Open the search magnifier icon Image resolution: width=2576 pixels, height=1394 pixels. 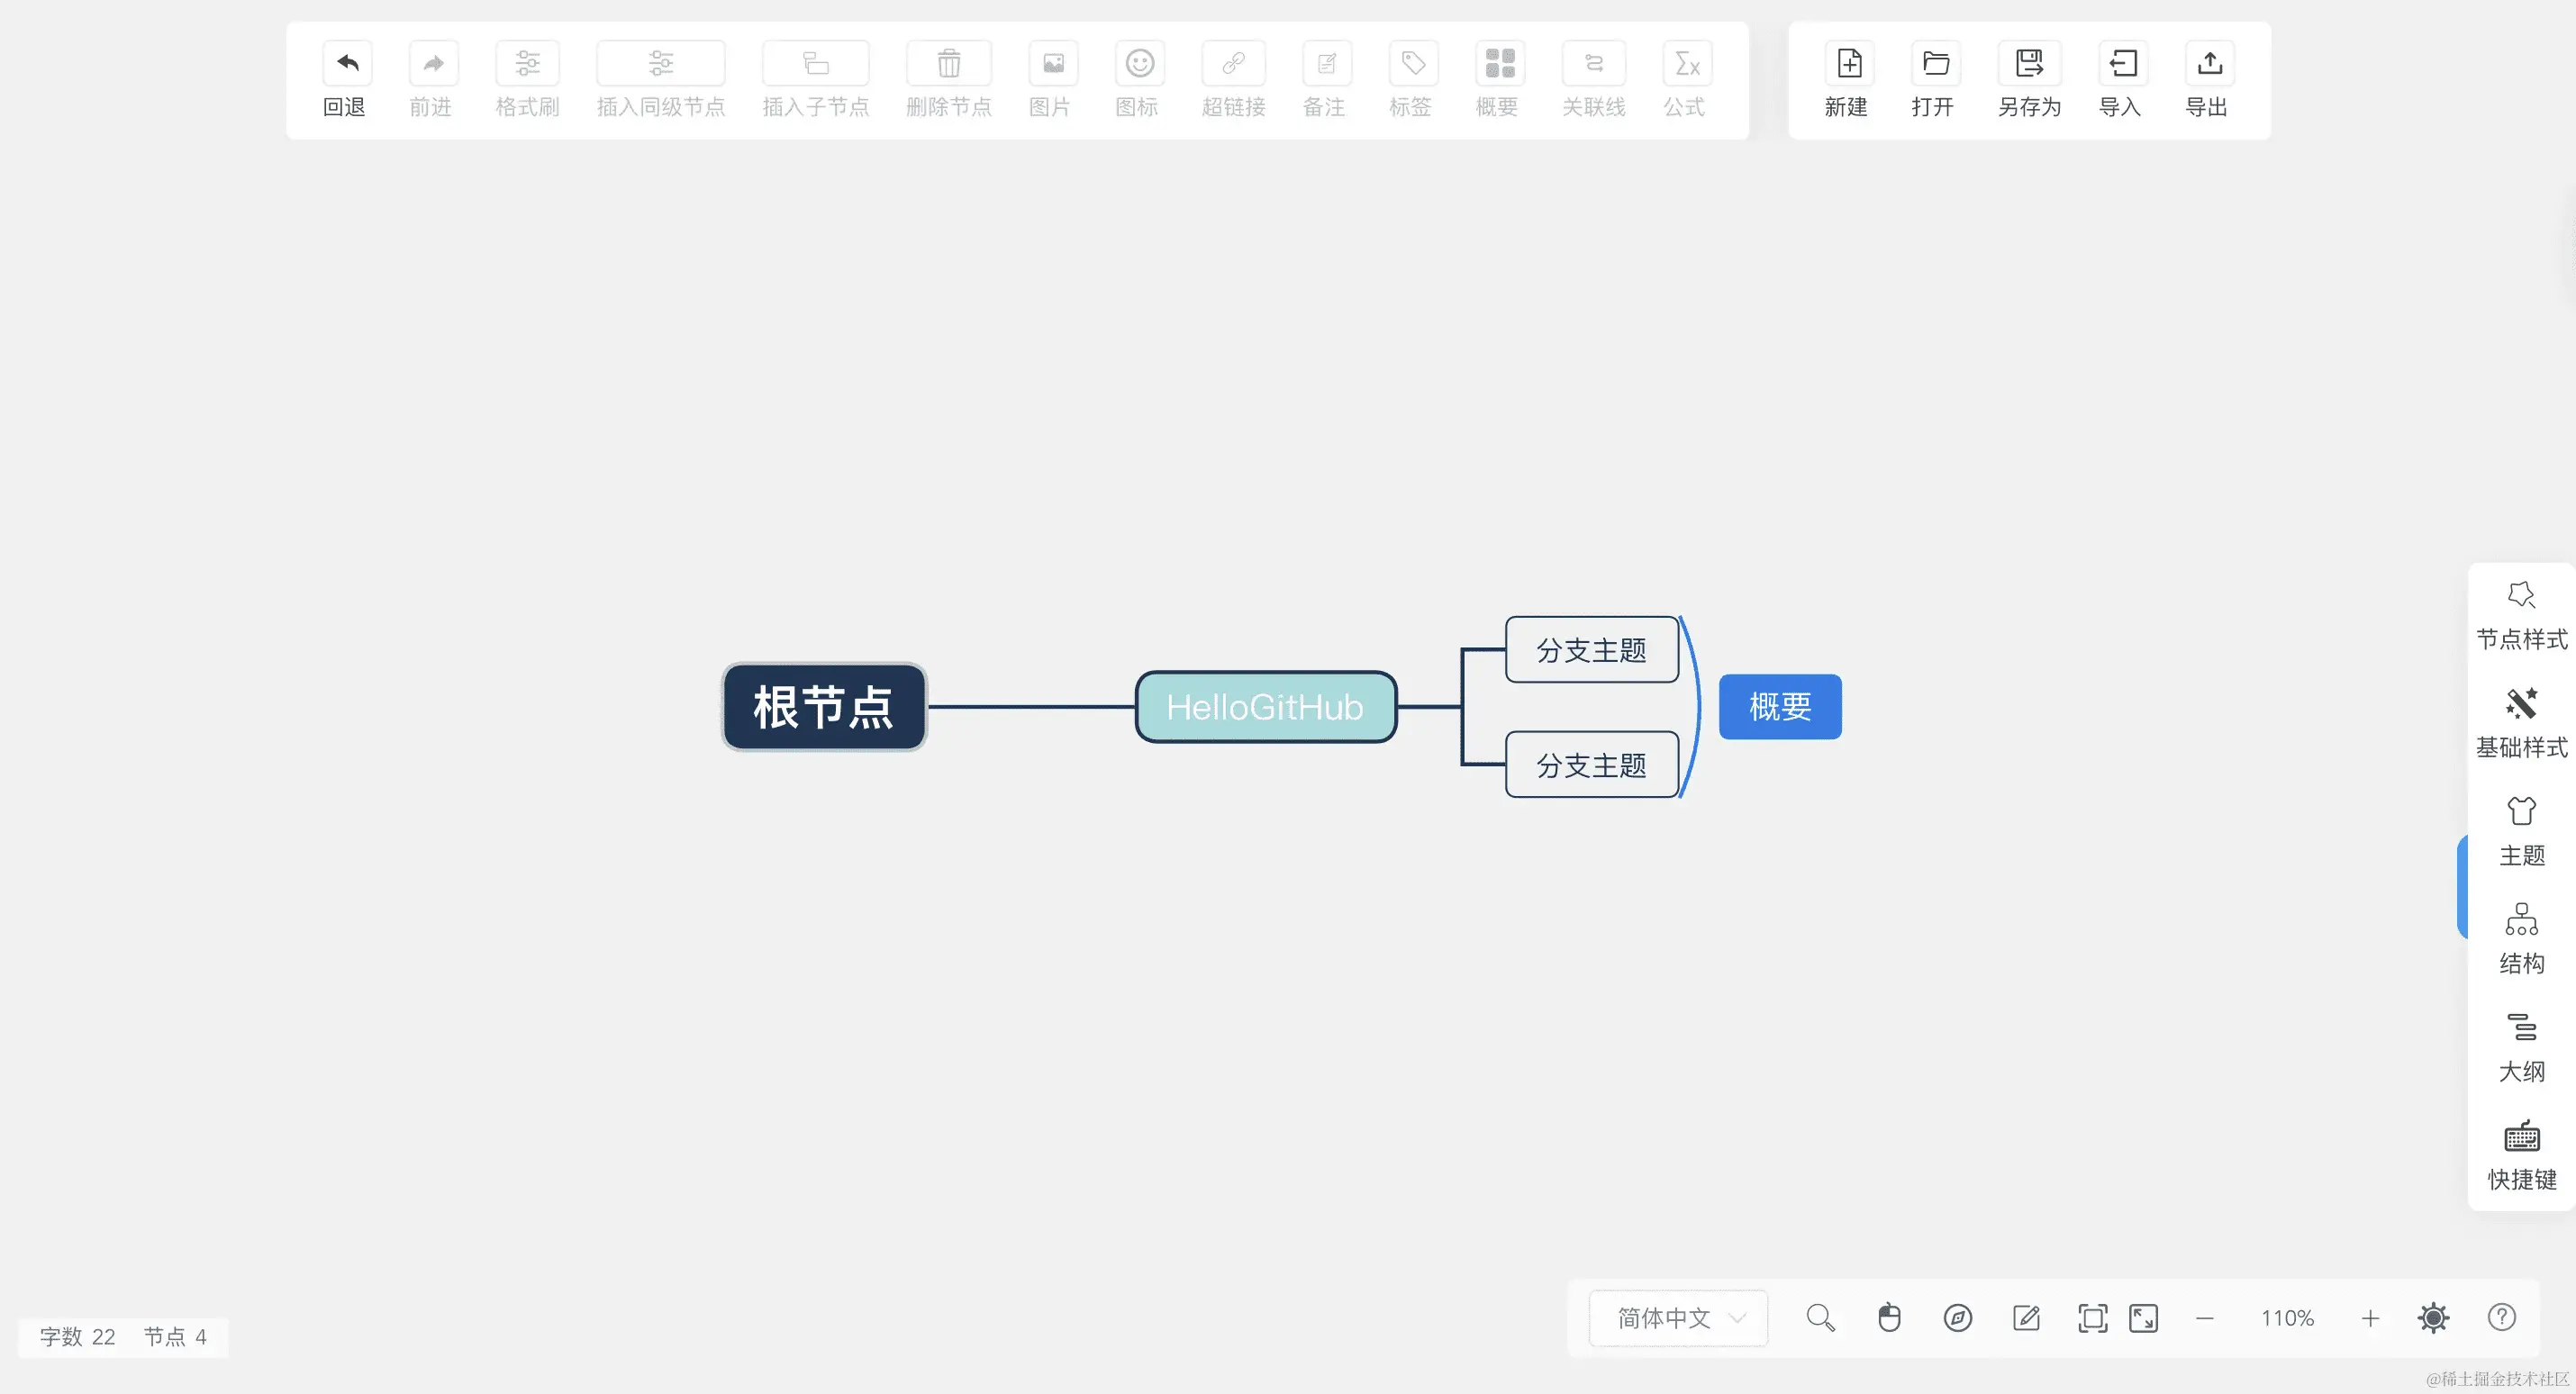point(1820,1318)
